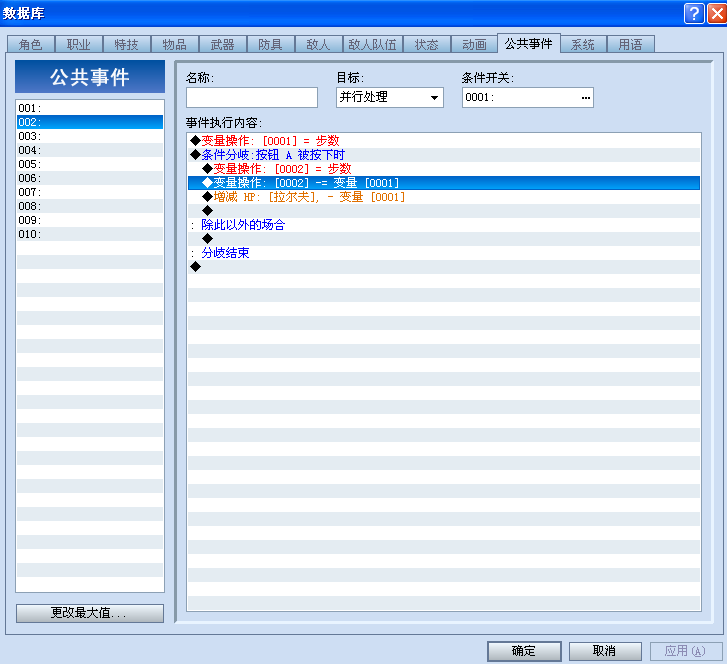The height and width of the screenshot is (664, 727).
Task: Click the 名称 input field
Action: pyautogui.click(x=252, y=97)
